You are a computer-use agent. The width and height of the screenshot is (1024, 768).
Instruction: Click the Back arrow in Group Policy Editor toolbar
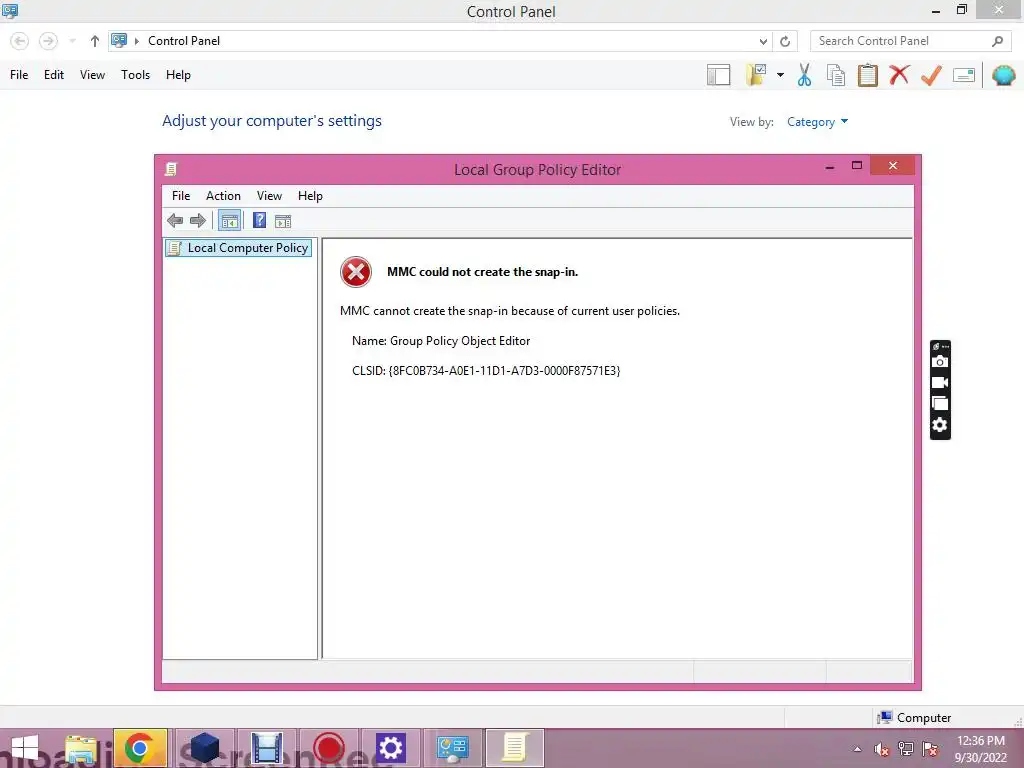[174, 221]
